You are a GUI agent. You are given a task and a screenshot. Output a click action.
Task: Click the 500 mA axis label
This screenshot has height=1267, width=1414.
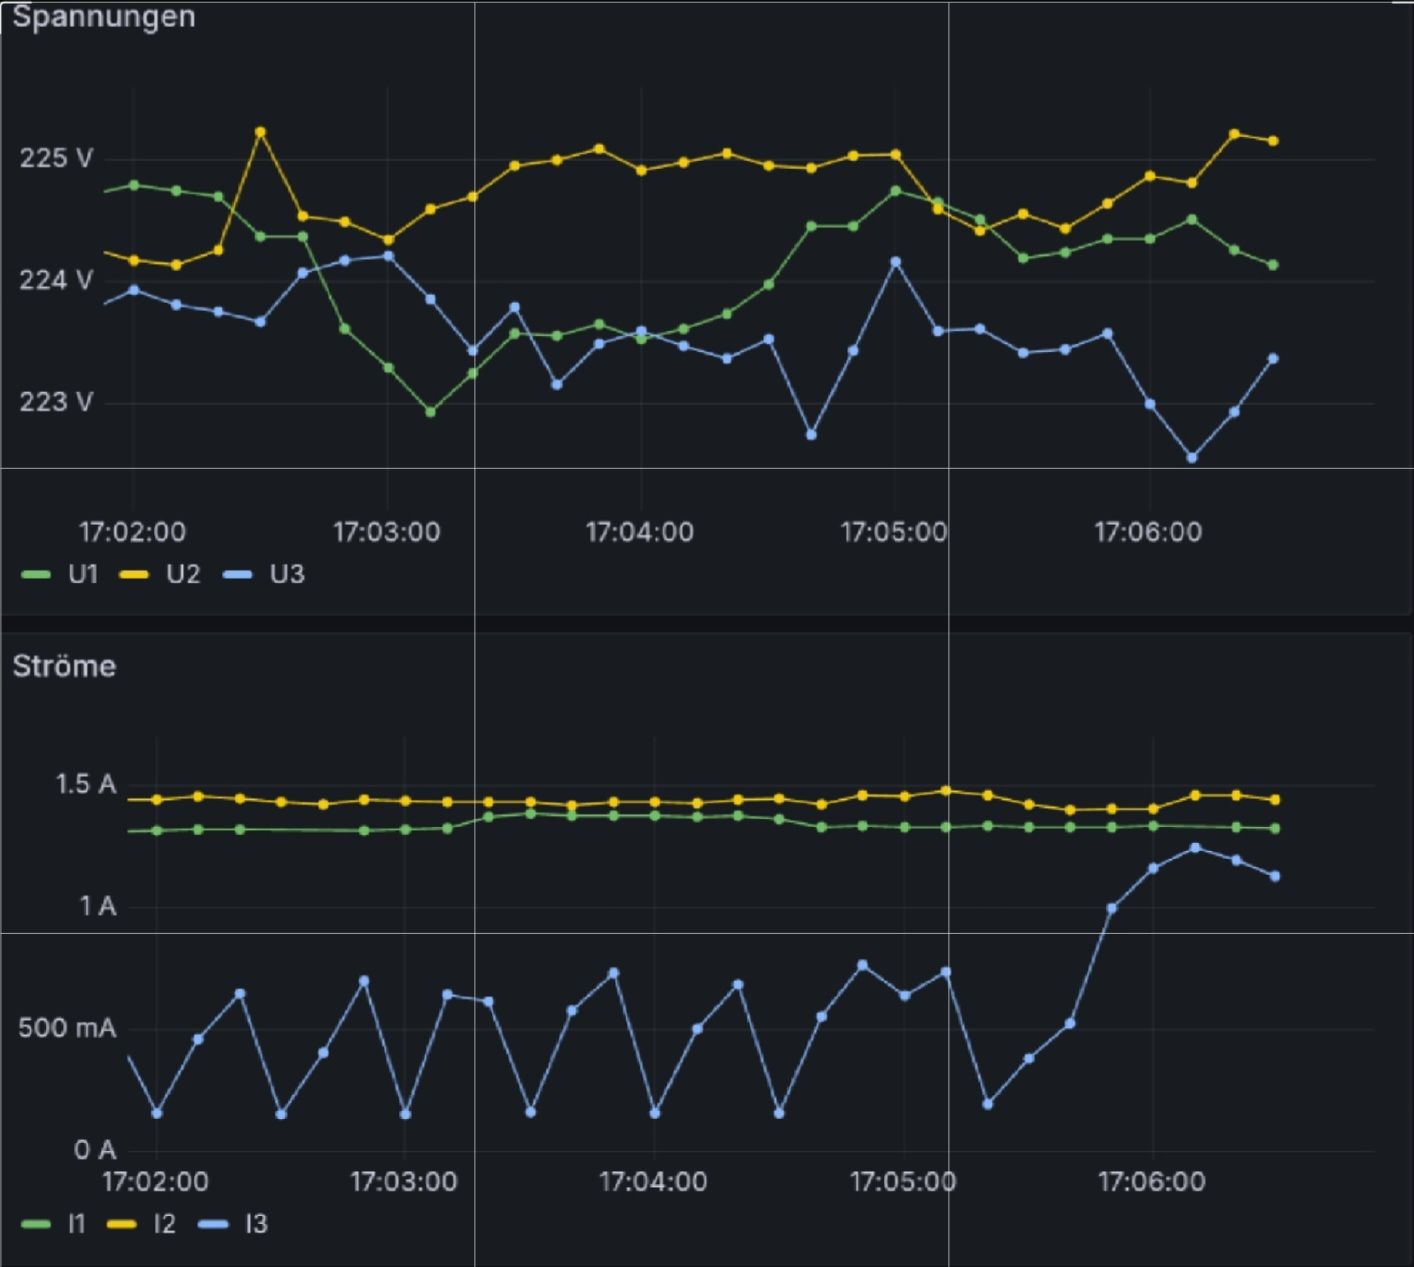(x=67, y=1028)
